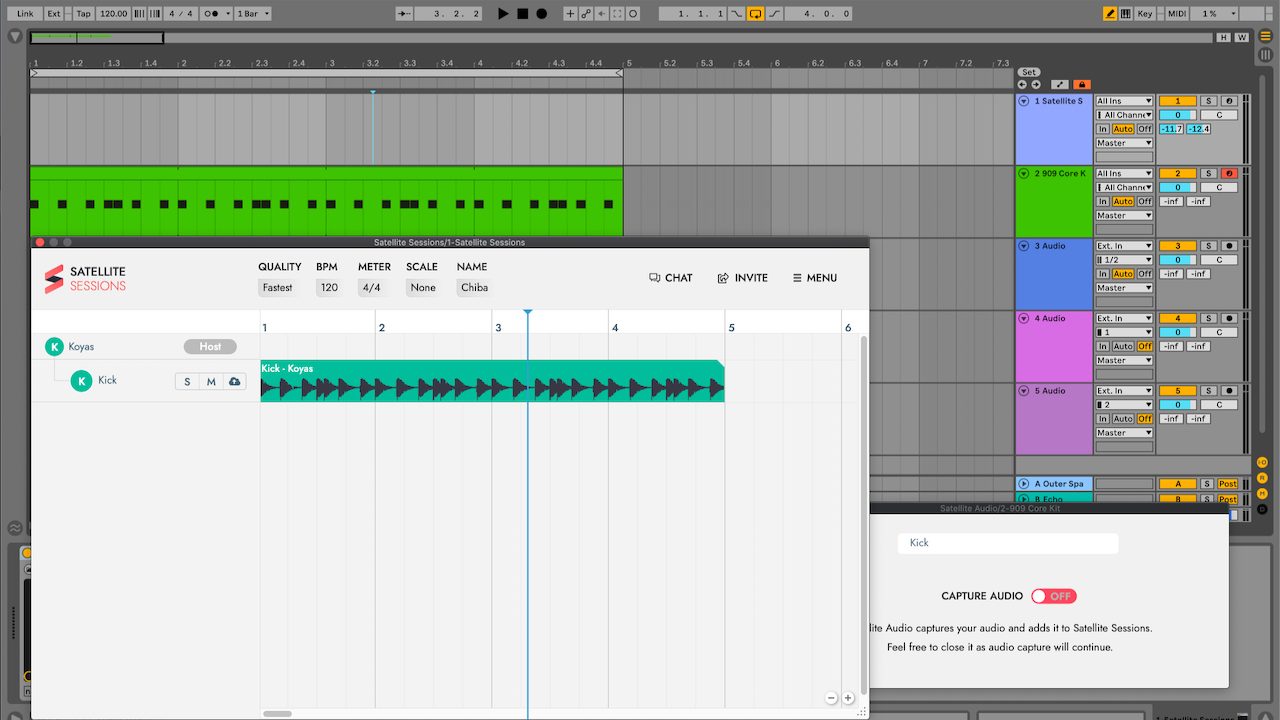Open the browser with the triangle toggle
The height and width of the screenshot is (720, 1280).
point(15,36)
